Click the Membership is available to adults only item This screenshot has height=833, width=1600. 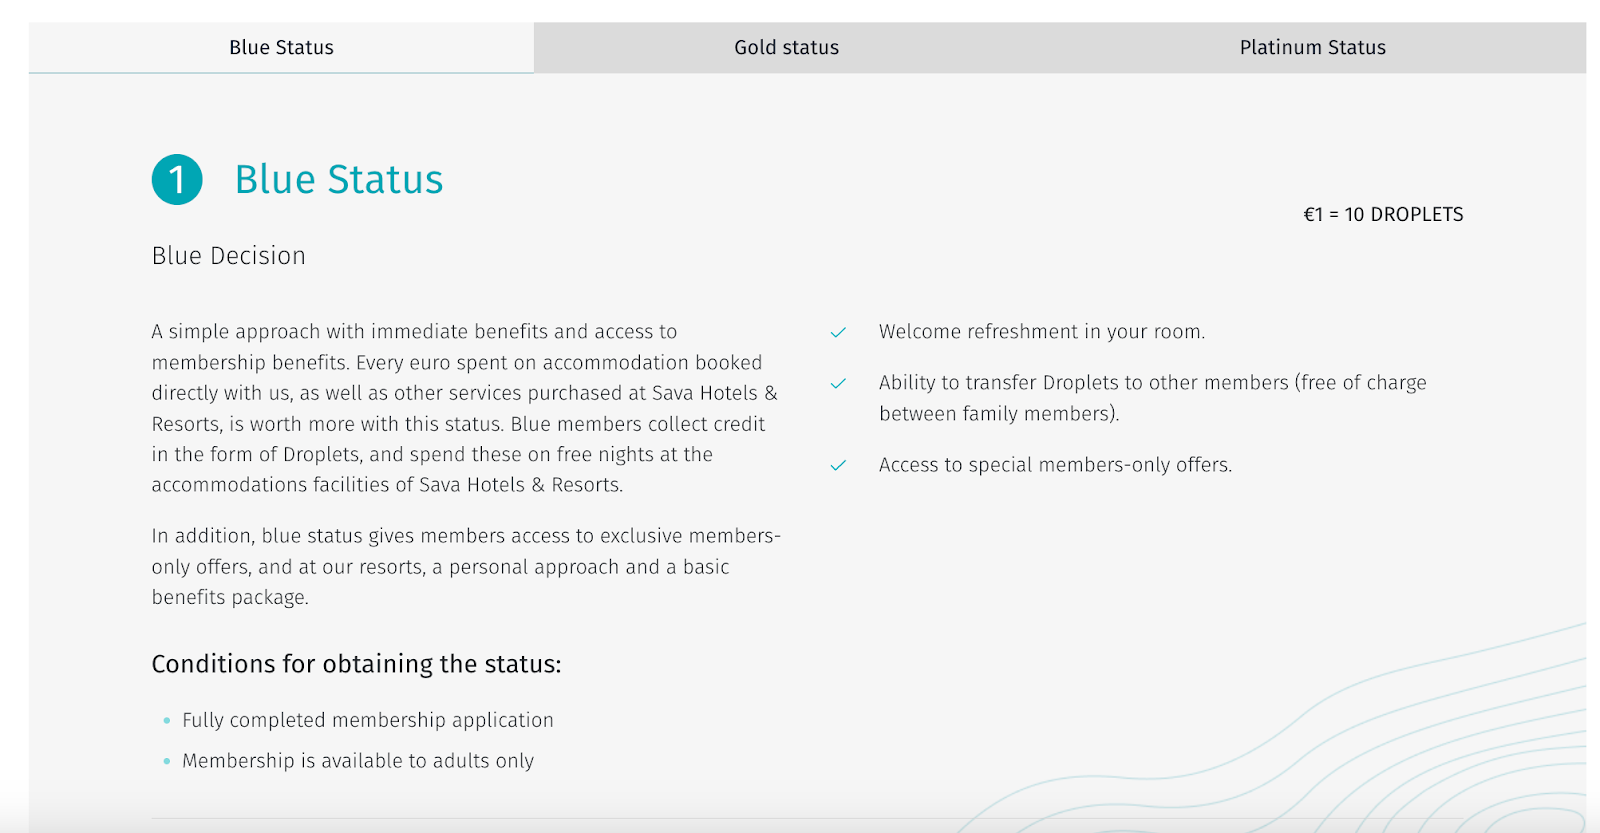pos(358,761)
